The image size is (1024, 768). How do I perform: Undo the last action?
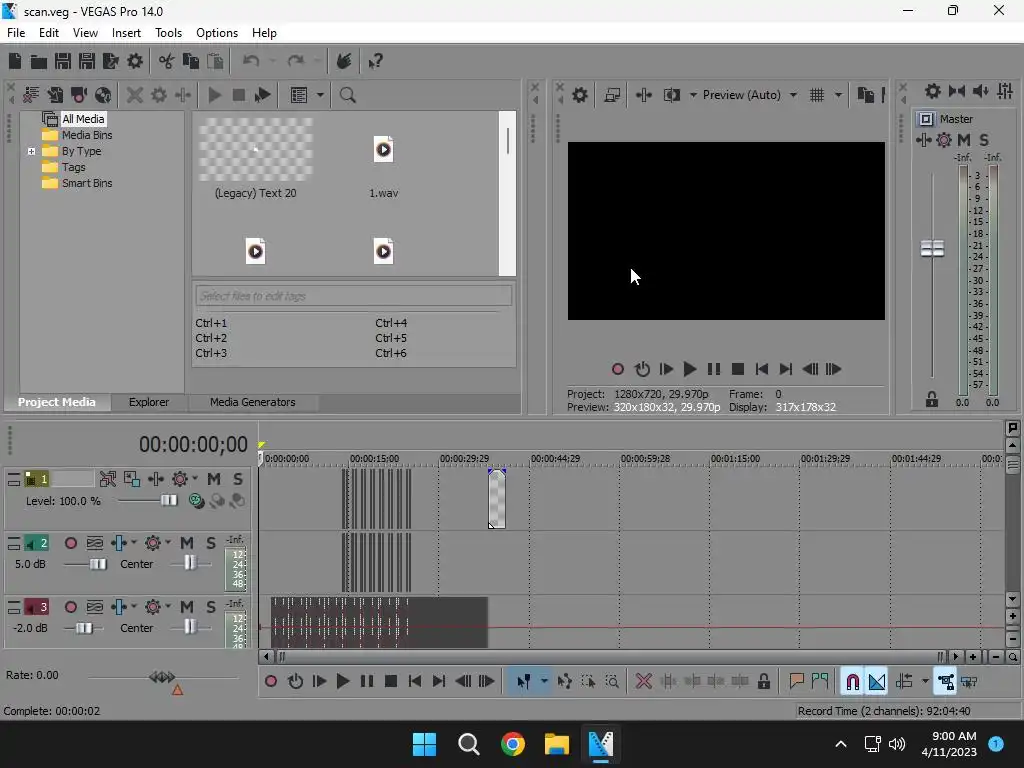point(251,61)
